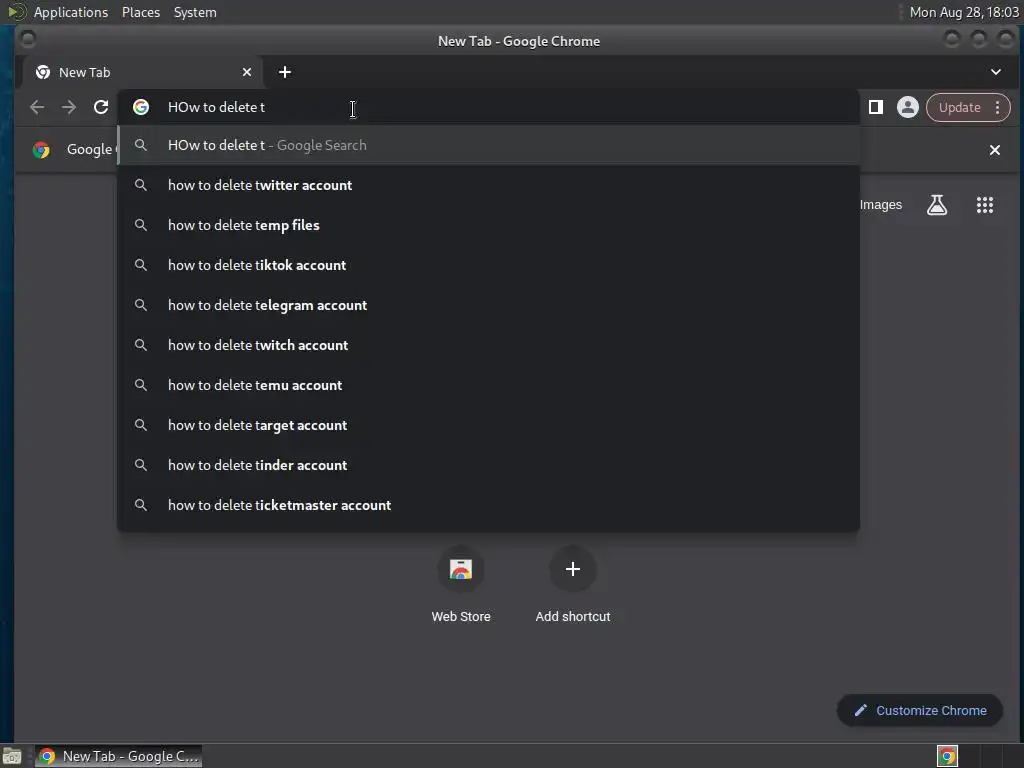Click the clock showing Mon Aug 28
Screen dimensions: 1024x768
964,12
